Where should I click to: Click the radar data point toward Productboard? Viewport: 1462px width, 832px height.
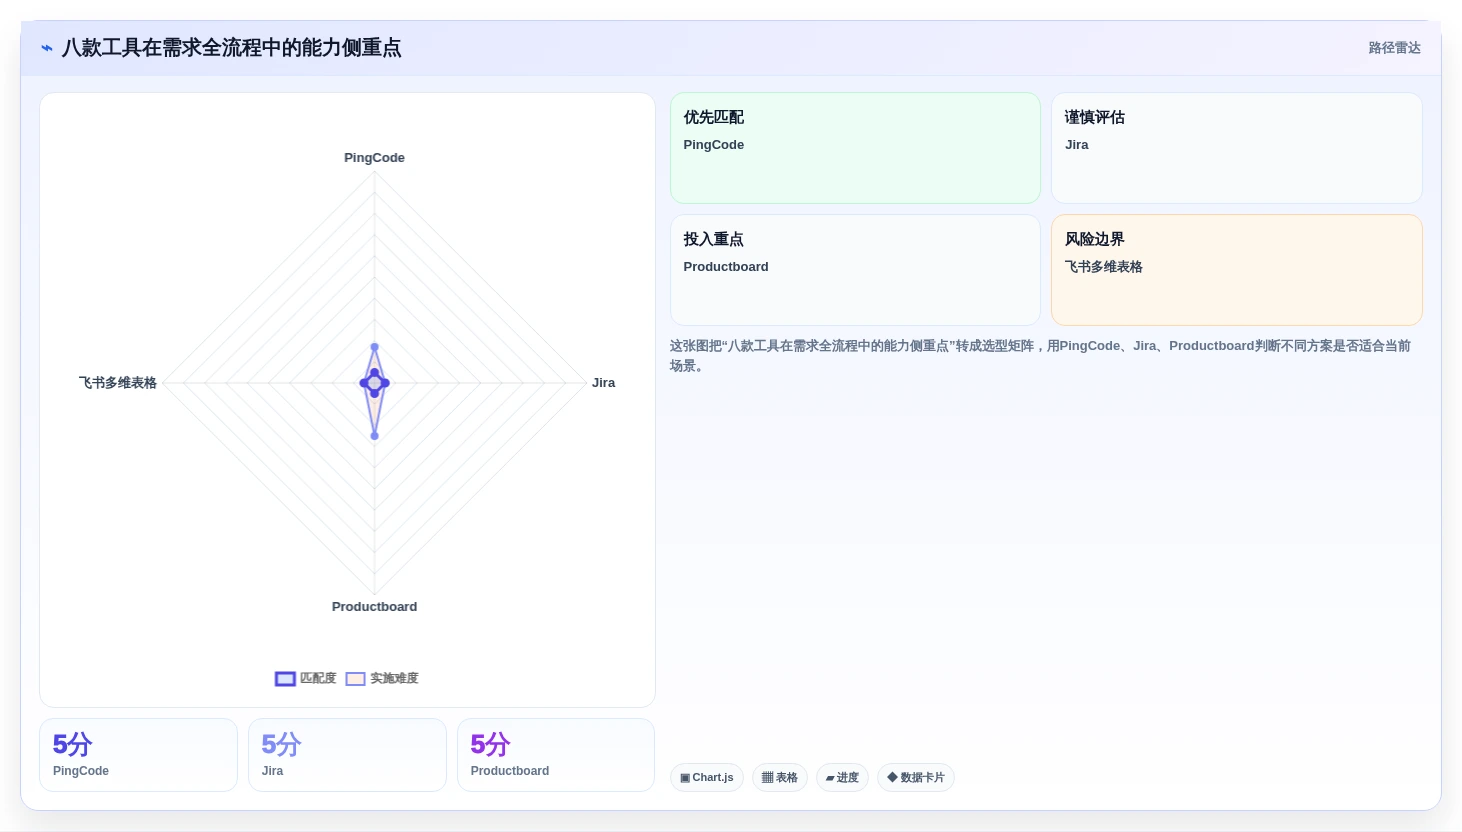tap(374, 436)
